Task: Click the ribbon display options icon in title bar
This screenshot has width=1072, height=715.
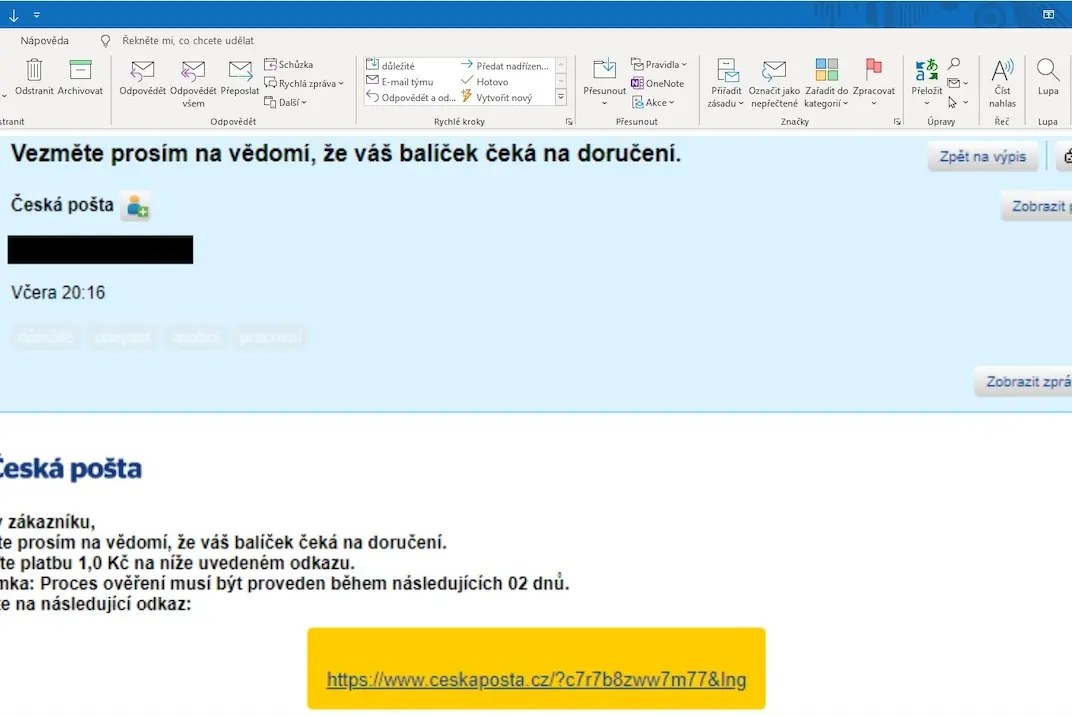Action: tap(1048, 14)
